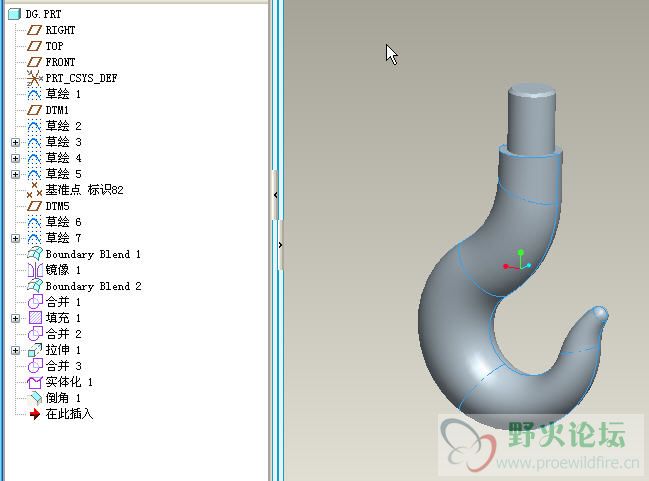Click the red insert-here arrow icon
This screenshot has width=649, height=481.
click(35, 414)
